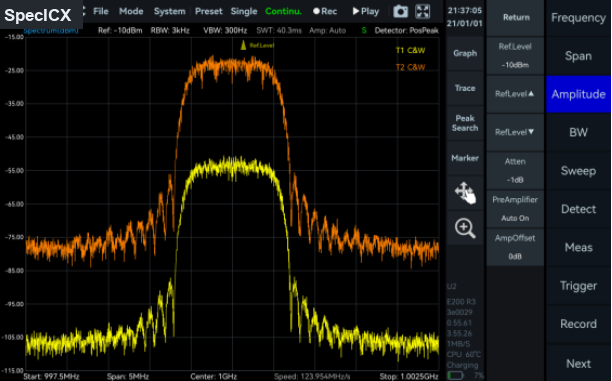Switch to Single sweep mode
Screen dimensions: 612x381
coord(244,11)
